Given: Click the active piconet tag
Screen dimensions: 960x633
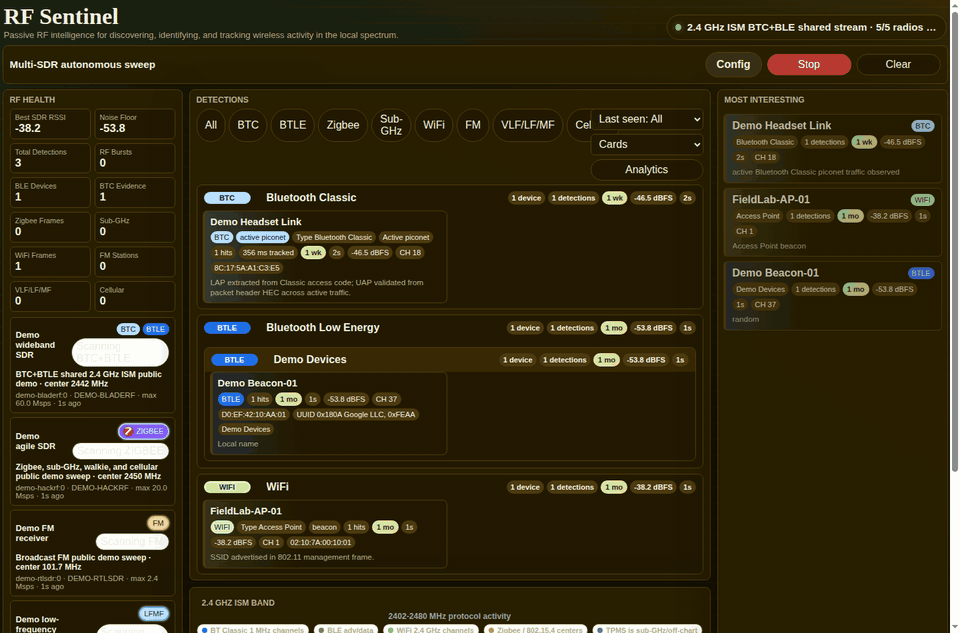Looking at the screenshot, I should (262, 237).
